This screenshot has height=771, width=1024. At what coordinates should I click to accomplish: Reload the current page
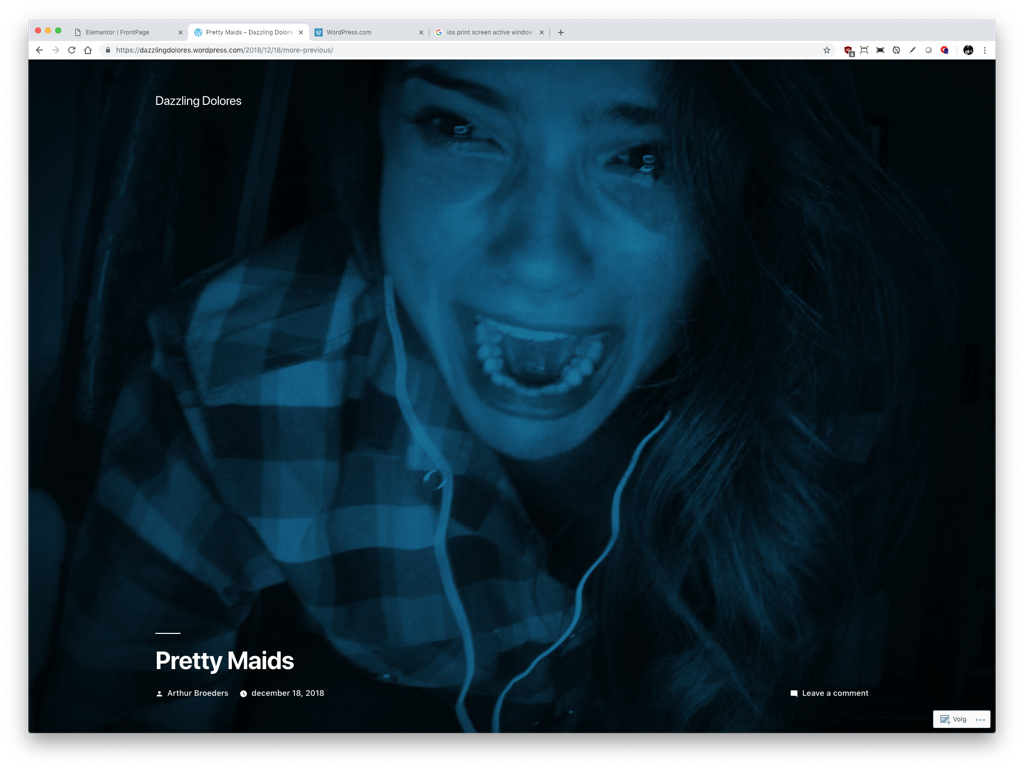72,50
